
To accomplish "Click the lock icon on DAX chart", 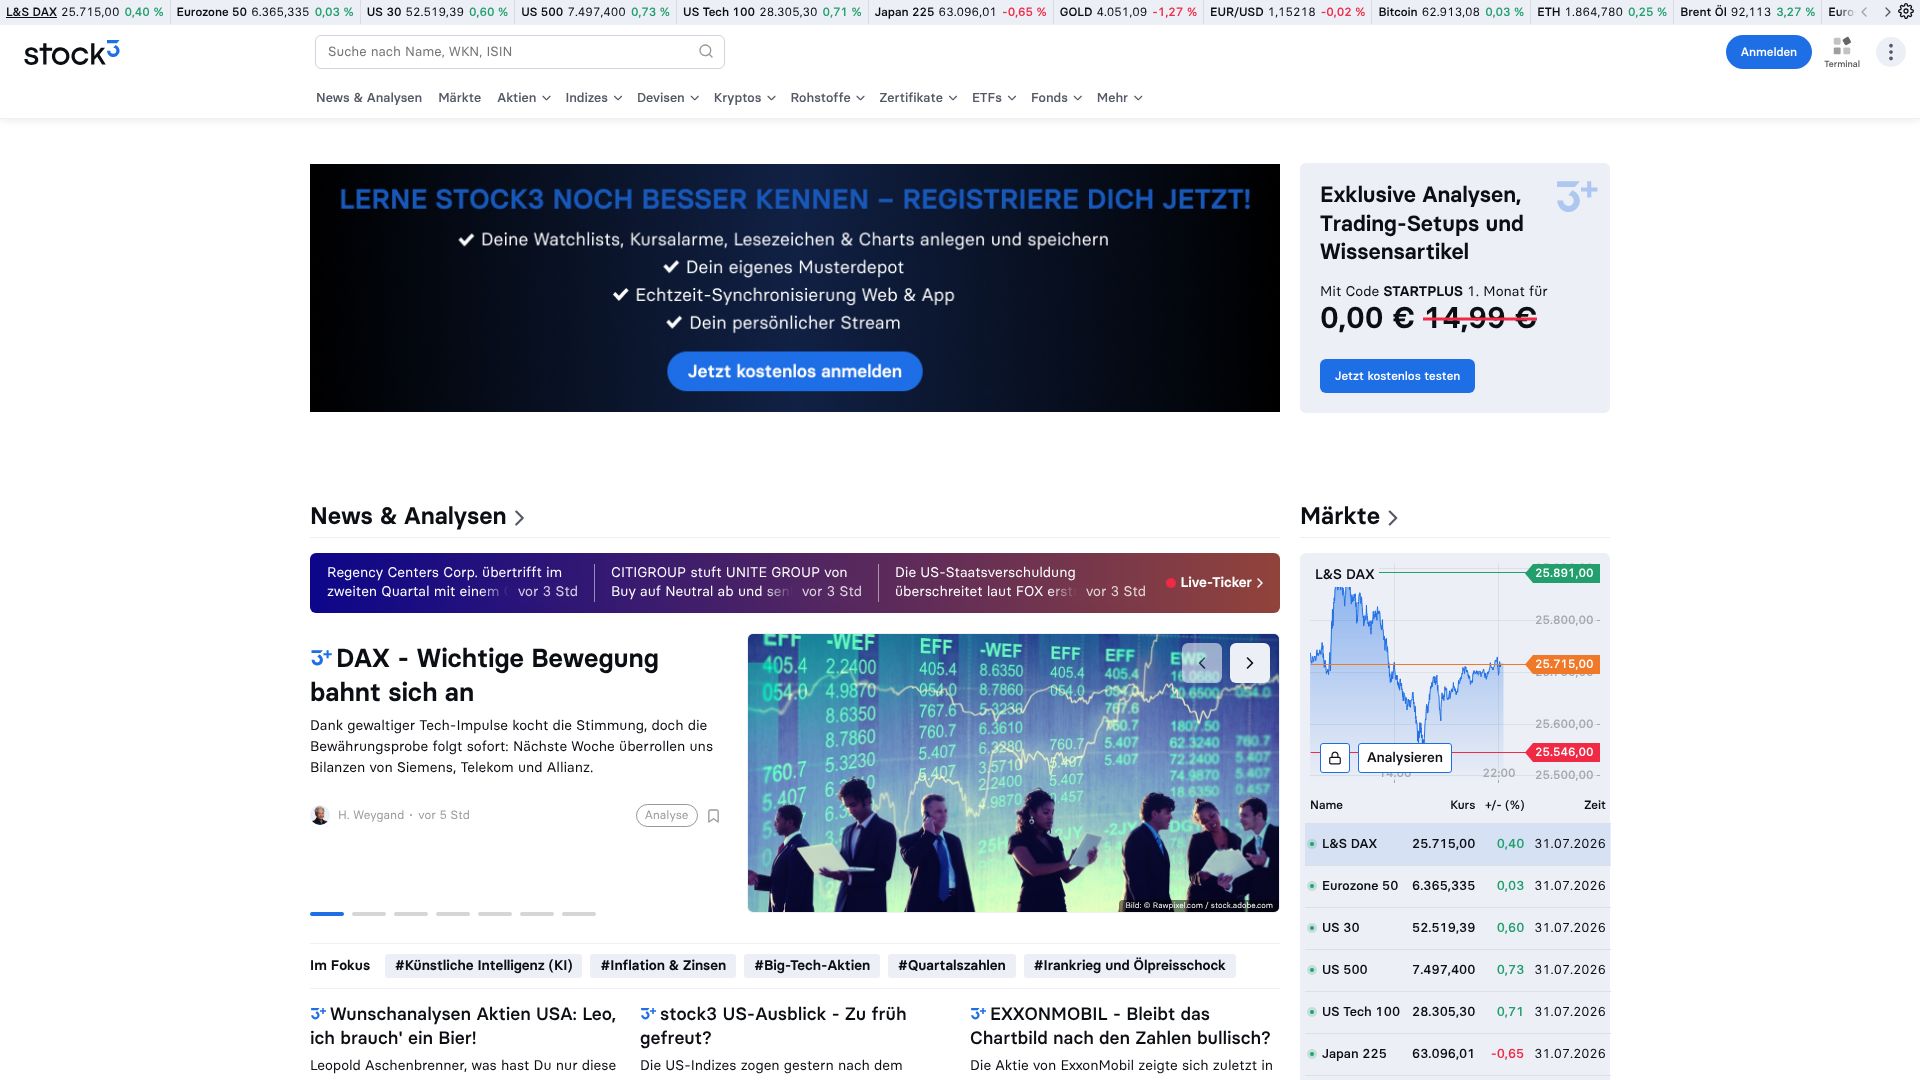I will click(x=1335, y=758).
